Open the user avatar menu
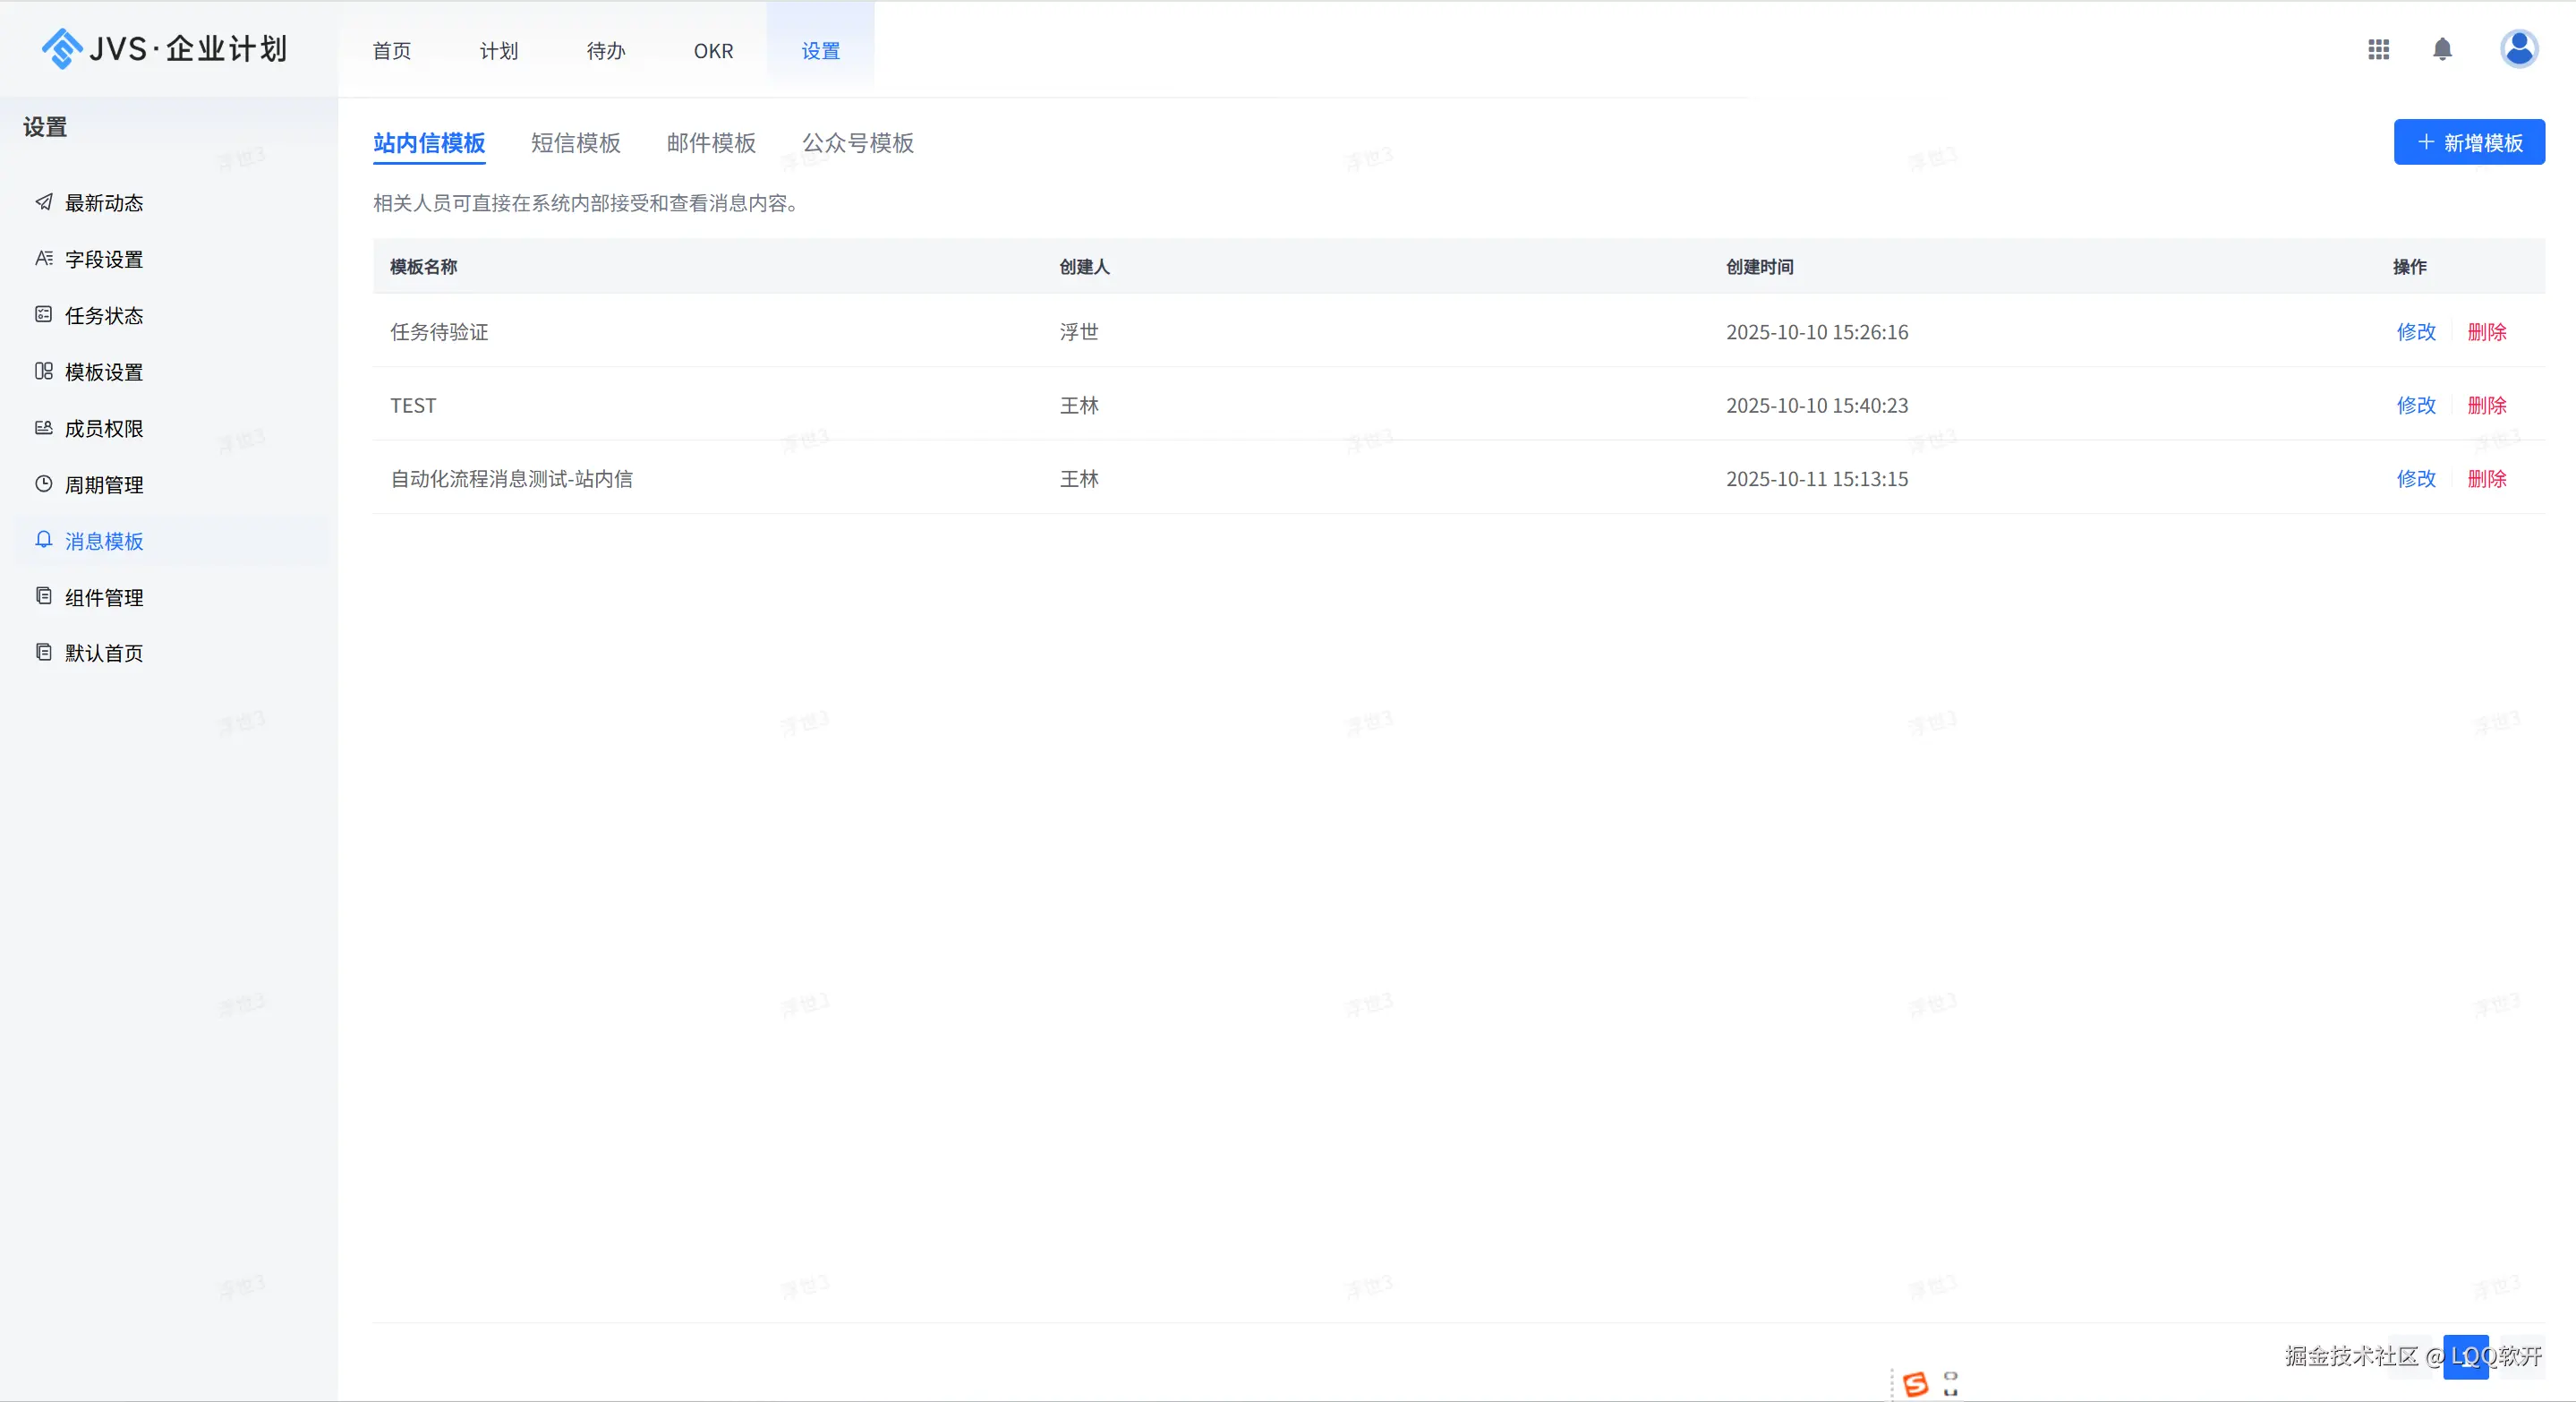Screen dimensions: 2576x1402 [x=2519, y=49]
